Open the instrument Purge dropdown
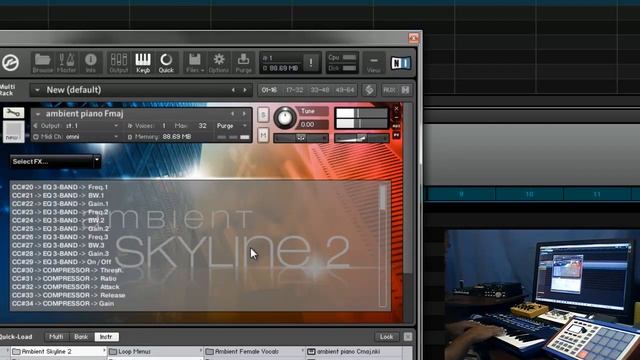The image size is (640, 360). [x=231, y=126]
